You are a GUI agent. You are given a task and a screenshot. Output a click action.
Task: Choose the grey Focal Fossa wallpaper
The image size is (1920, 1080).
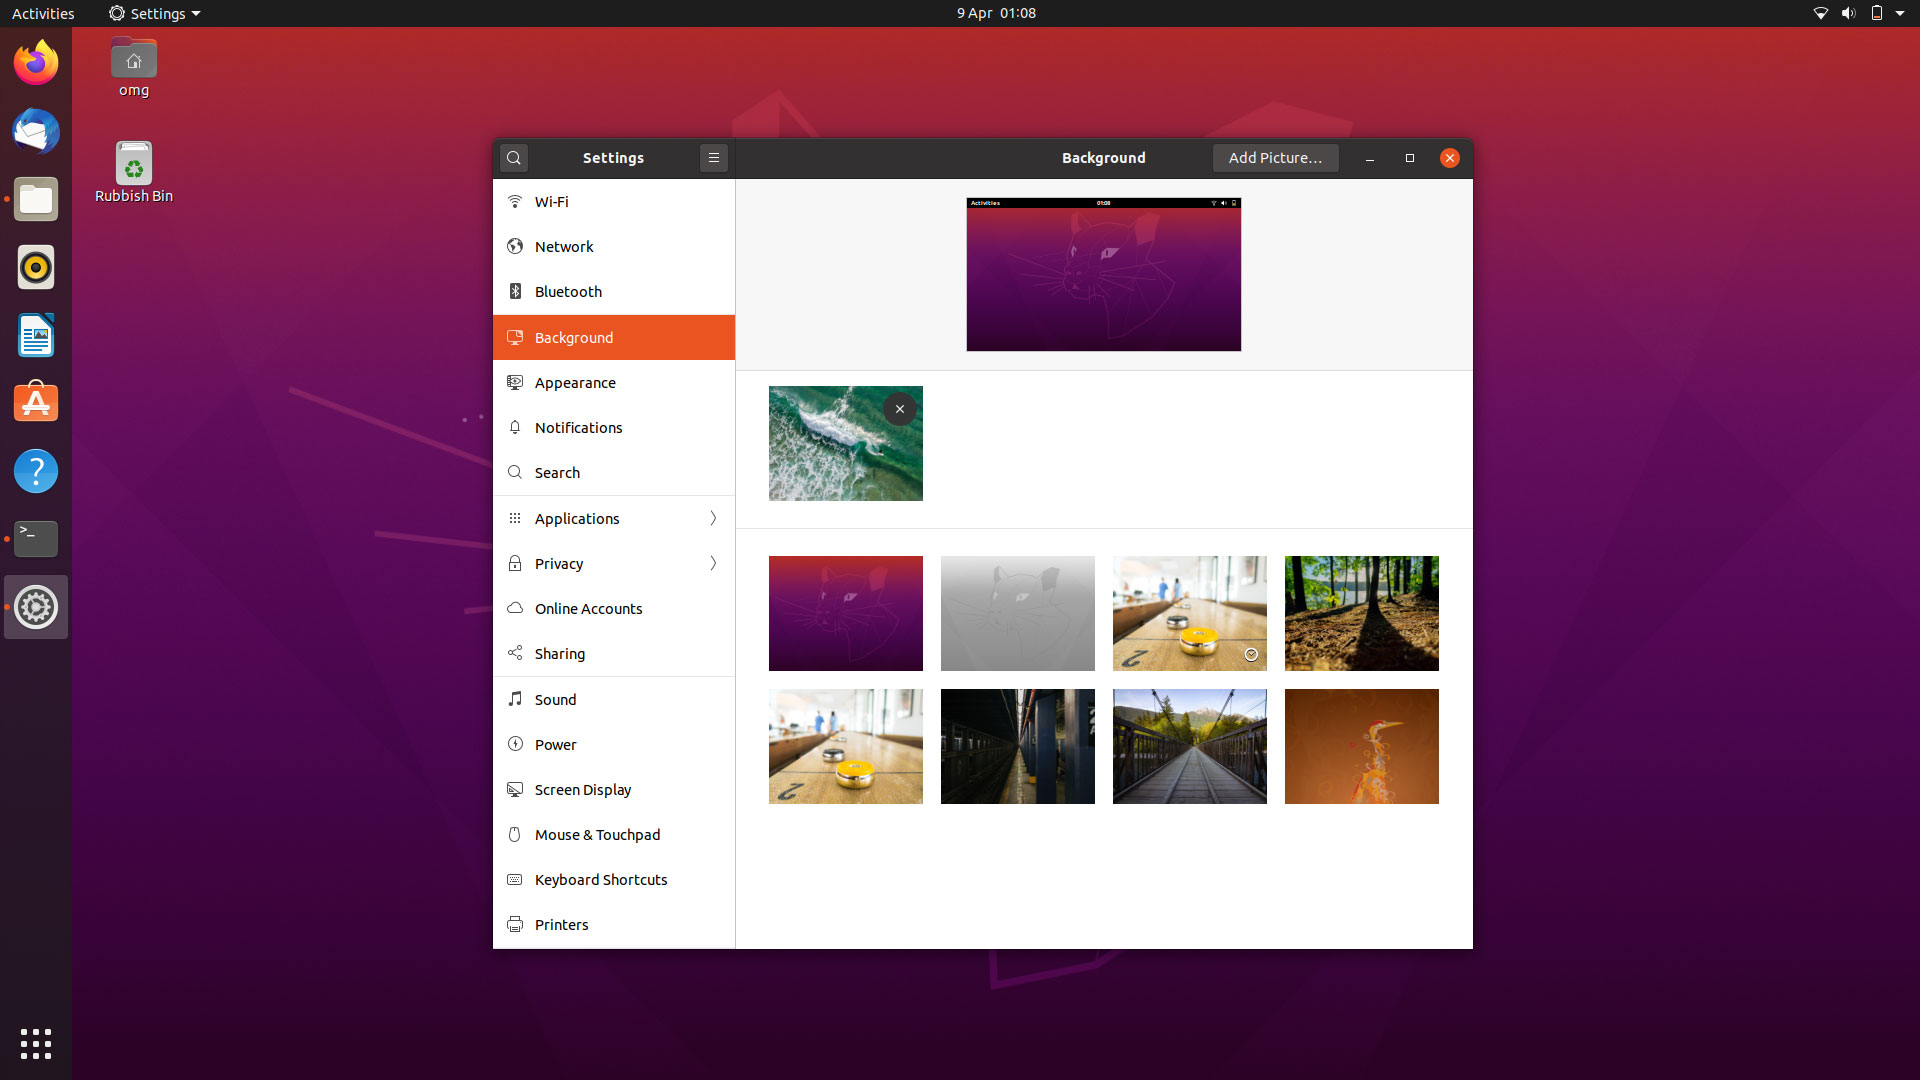(1018, 613)
